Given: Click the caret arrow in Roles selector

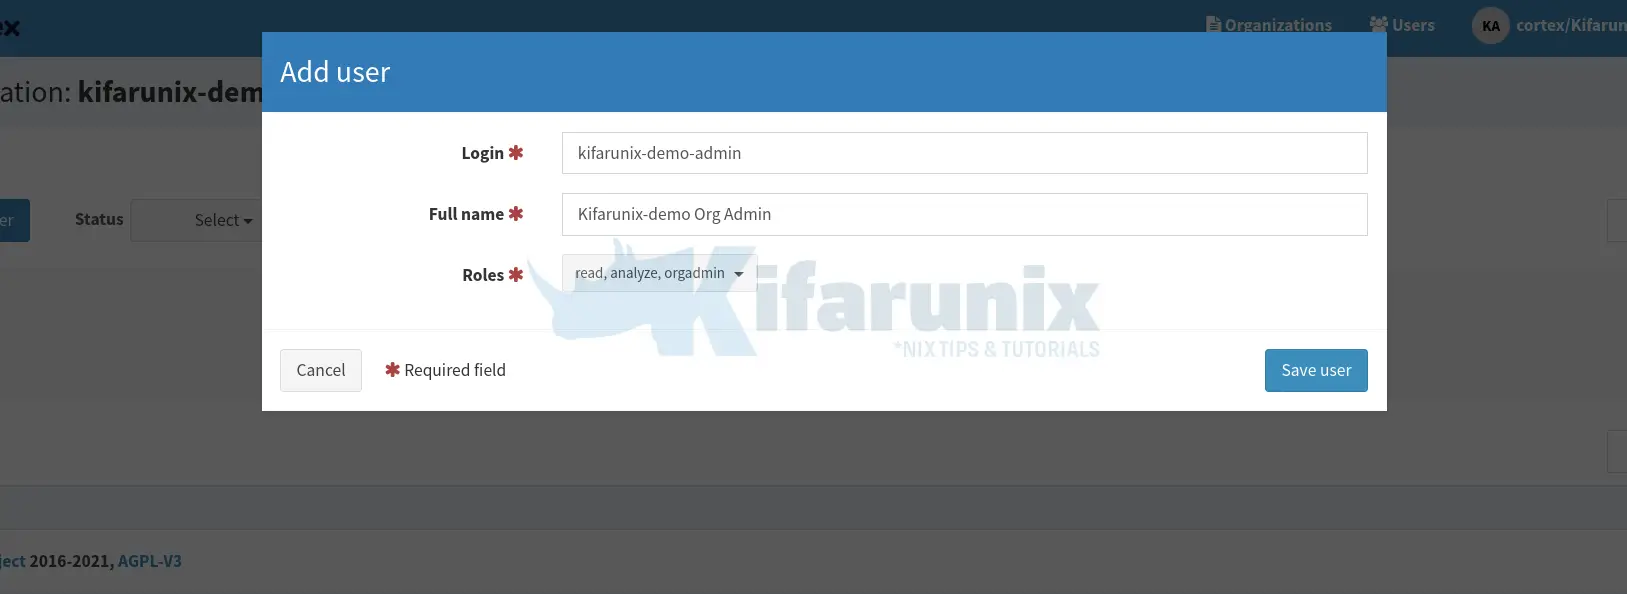Looking at the screenshot, I should [x=739, y=274].
